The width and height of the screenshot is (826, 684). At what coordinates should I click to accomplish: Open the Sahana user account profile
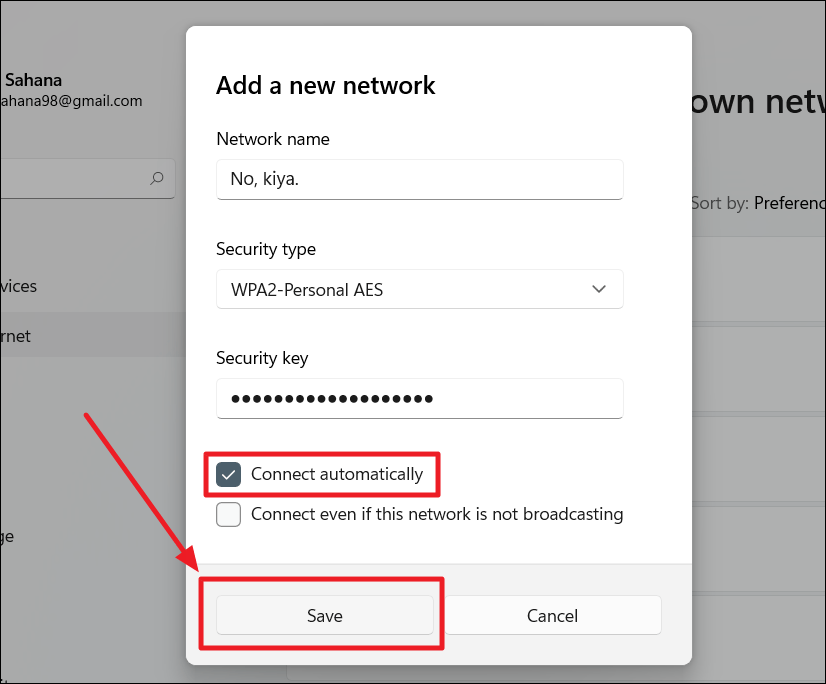(34, 80)
